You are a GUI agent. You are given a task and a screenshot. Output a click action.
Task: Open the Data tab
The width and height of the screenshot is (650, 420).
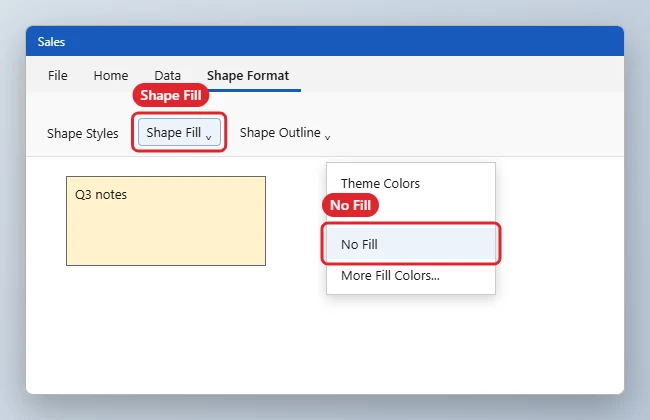click(167, 75)
